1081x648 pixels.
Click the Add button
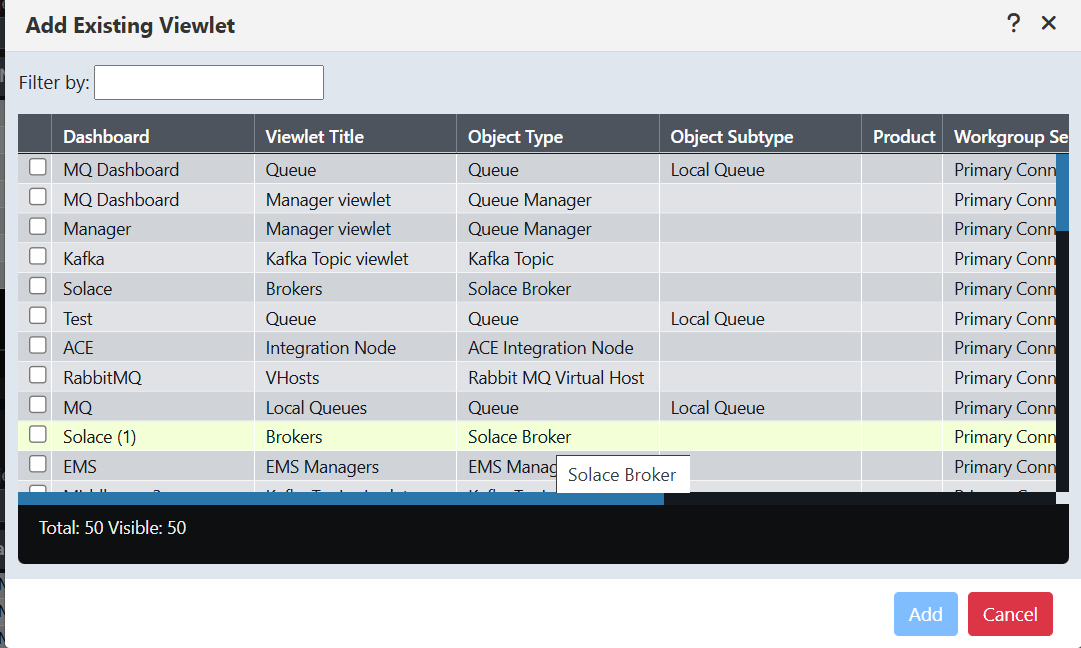(x=925, y=614)
